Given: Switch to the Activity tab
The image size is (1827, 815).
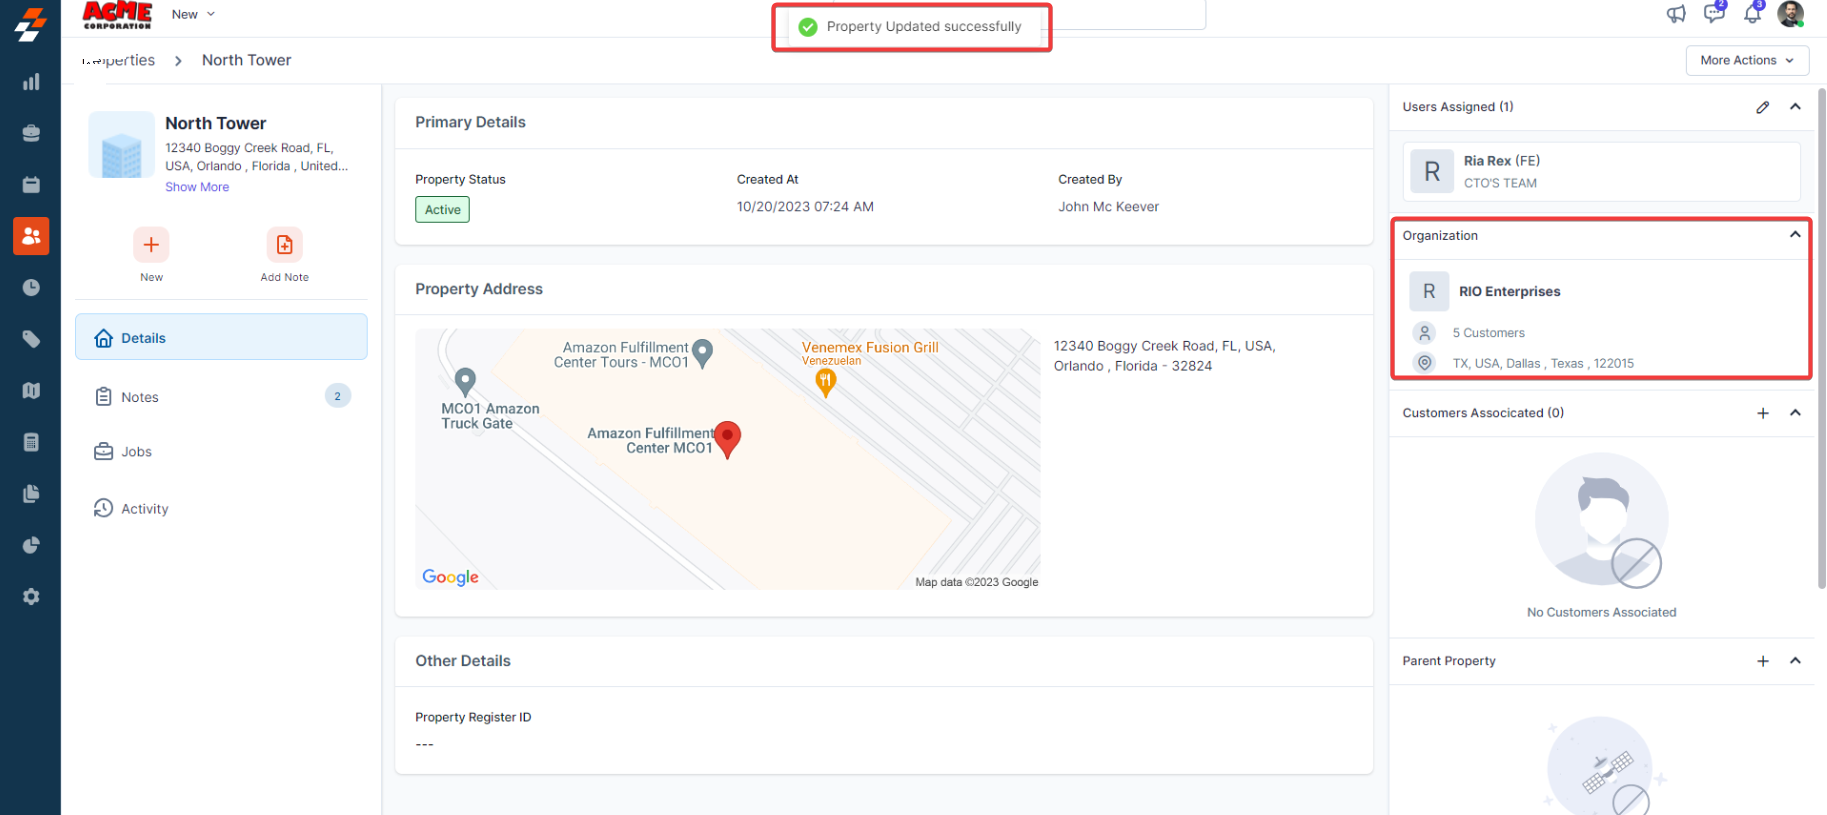Looking at the screenshot, I should click(x=144, y=509).
